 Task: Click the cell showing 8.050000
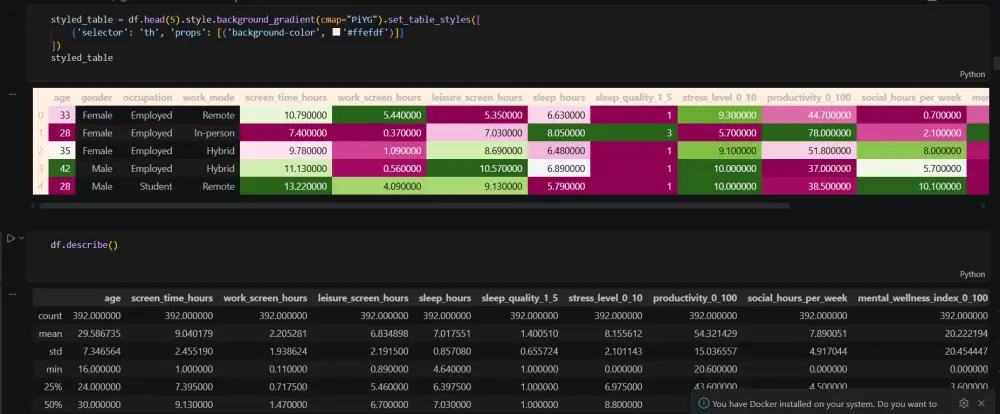(x=559, y=133)
